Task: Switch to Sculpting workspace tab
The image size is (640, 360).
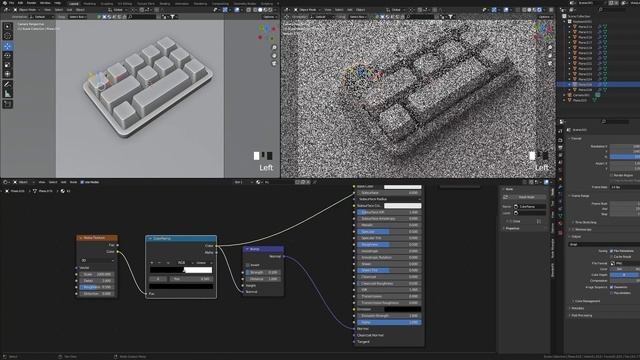Action: click(x=107, y=4)
